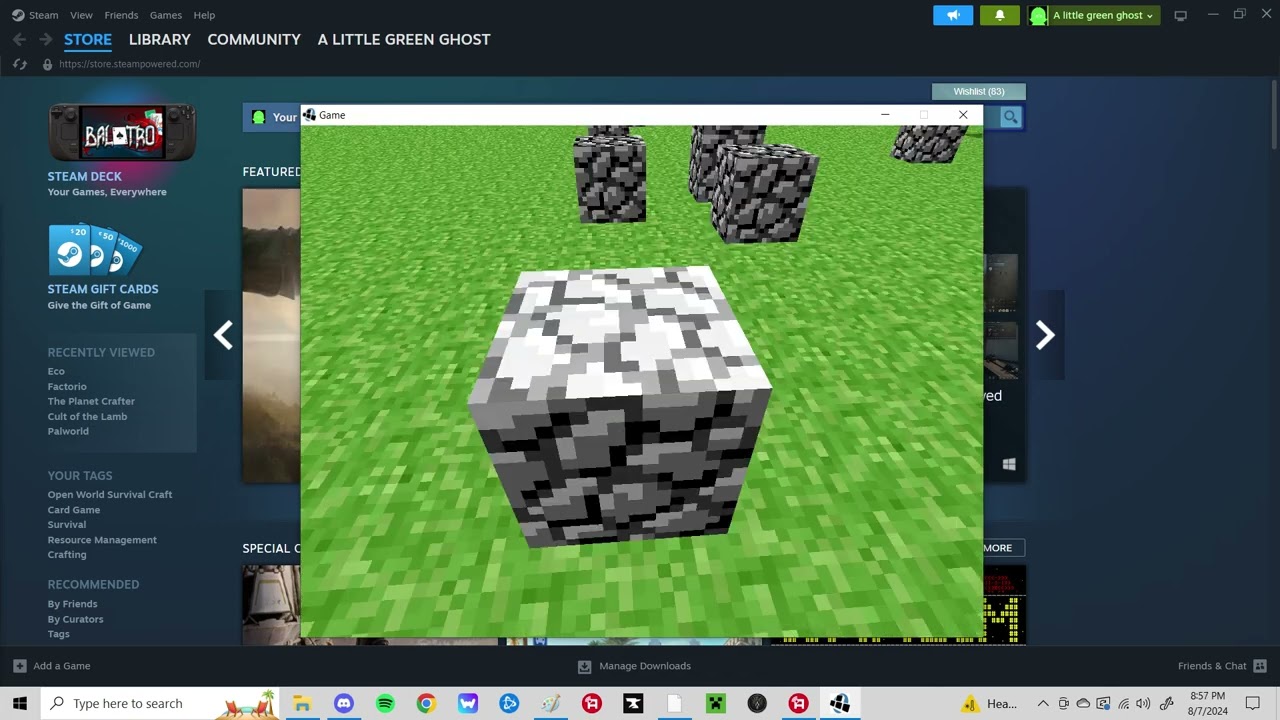The height and width of the screenshot is (720, 1280).
Task: Switch to the STORE tab
Action: [x=88, y=40]
